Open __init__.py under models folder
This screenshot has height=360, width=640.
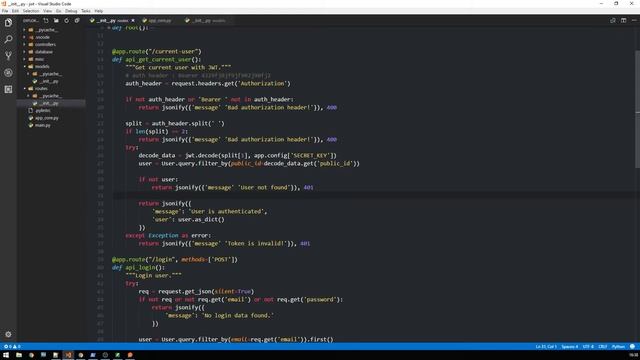[x=49, y=81]
